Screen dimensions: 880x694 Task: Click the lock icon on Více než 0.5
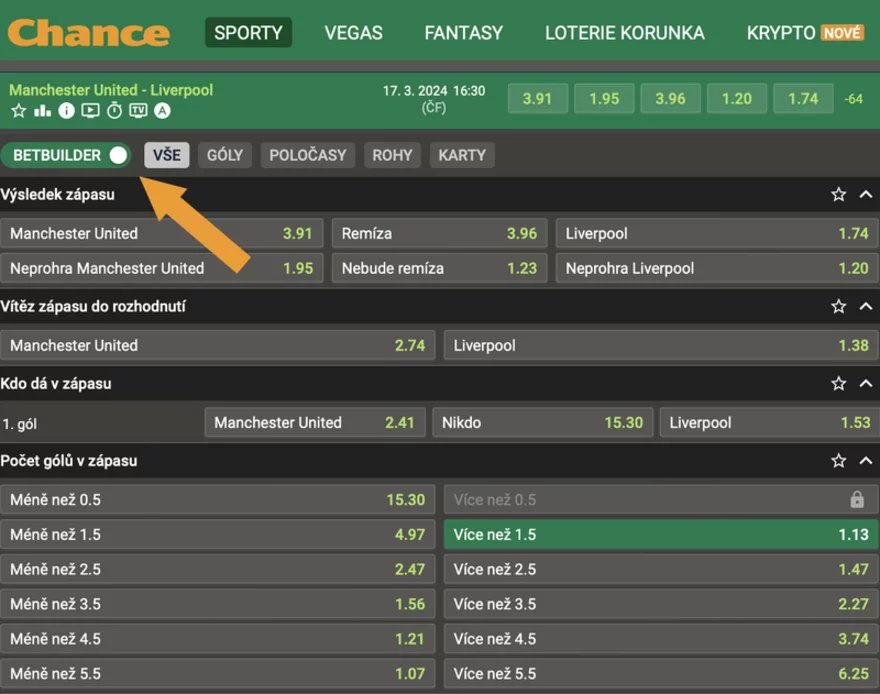[x=856, y=499]
